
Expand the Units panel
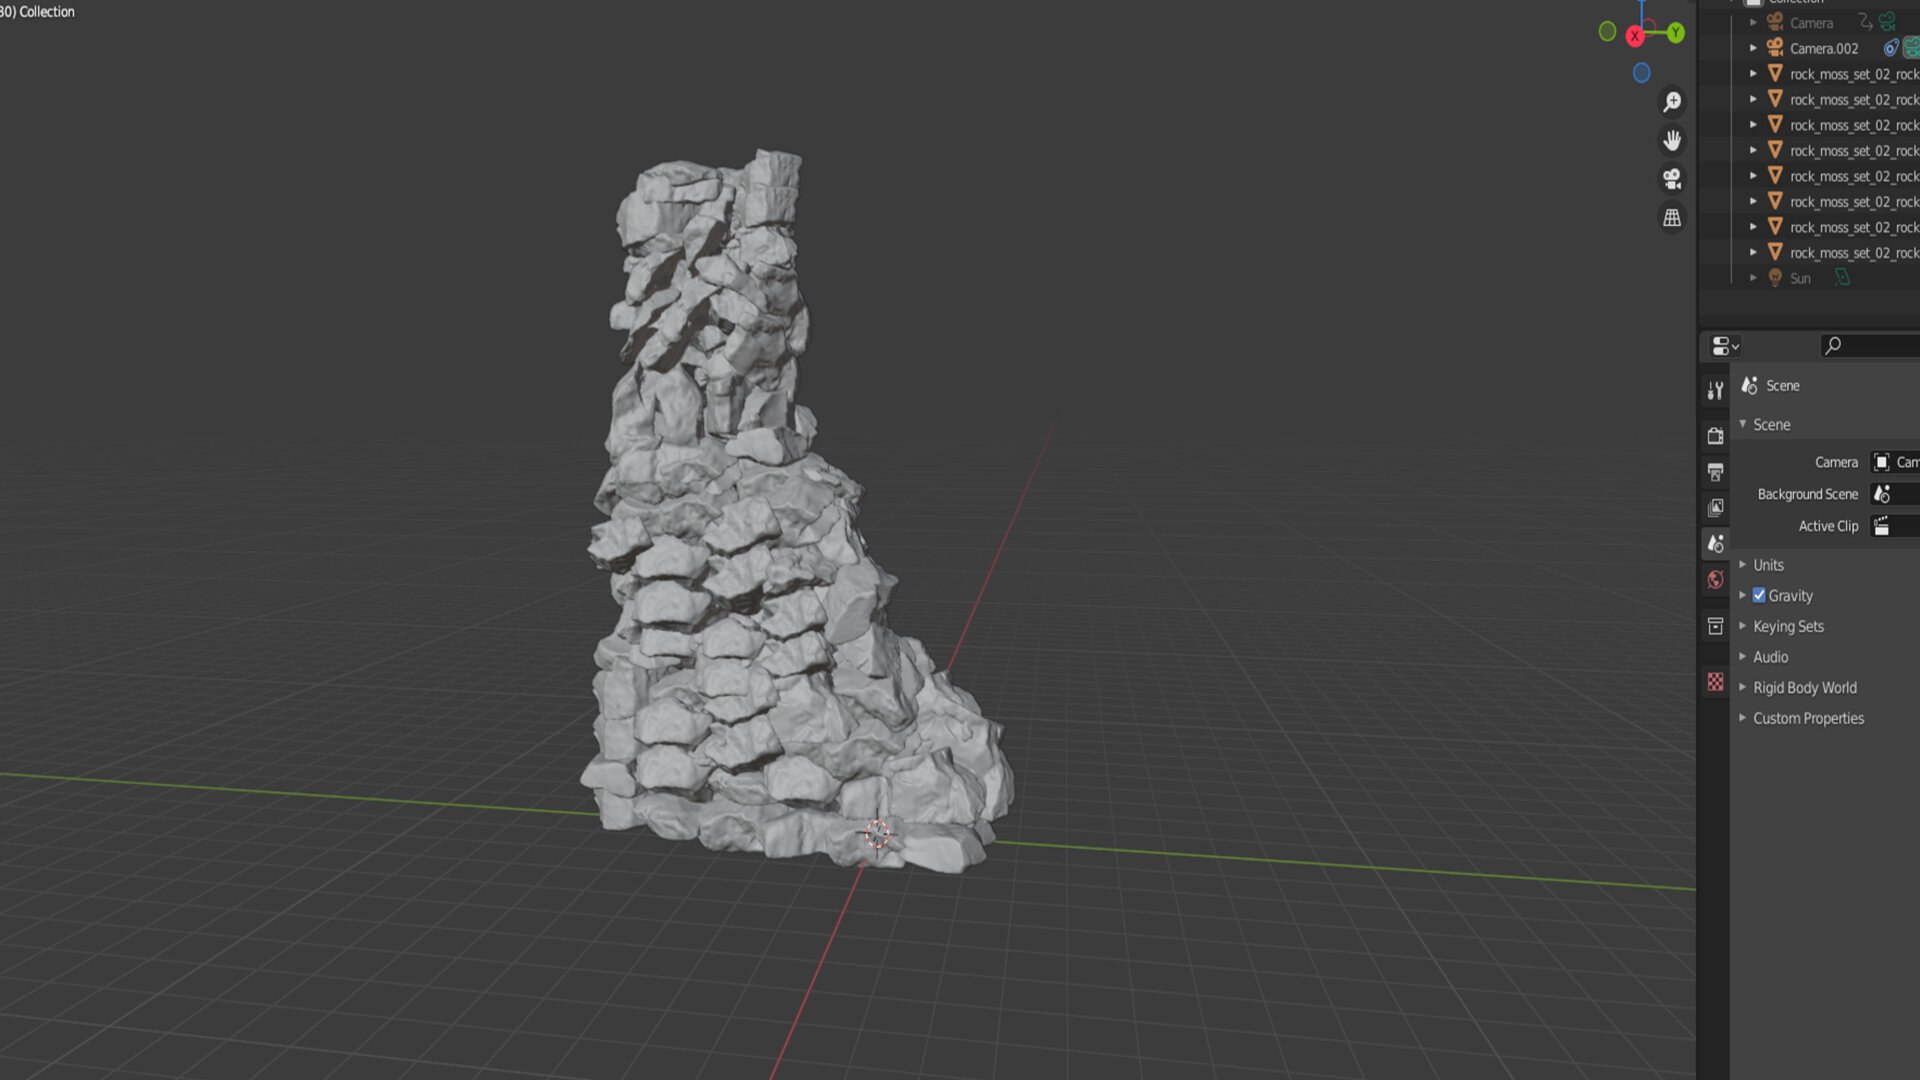click(1743, 565)
